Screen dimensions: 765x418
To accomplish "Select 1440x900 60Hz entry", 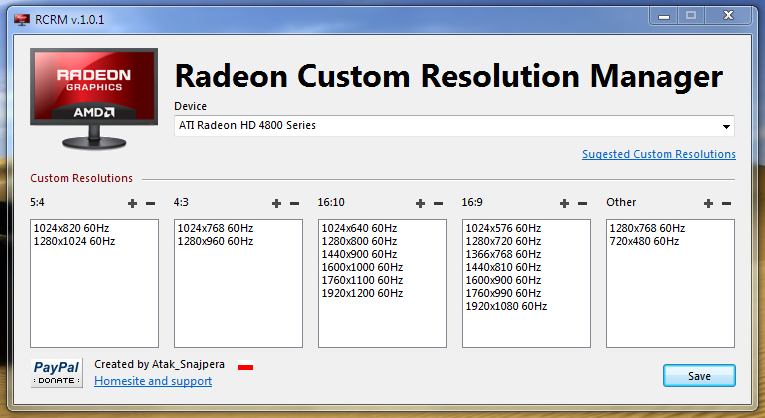I will click(x=359, y=254).
